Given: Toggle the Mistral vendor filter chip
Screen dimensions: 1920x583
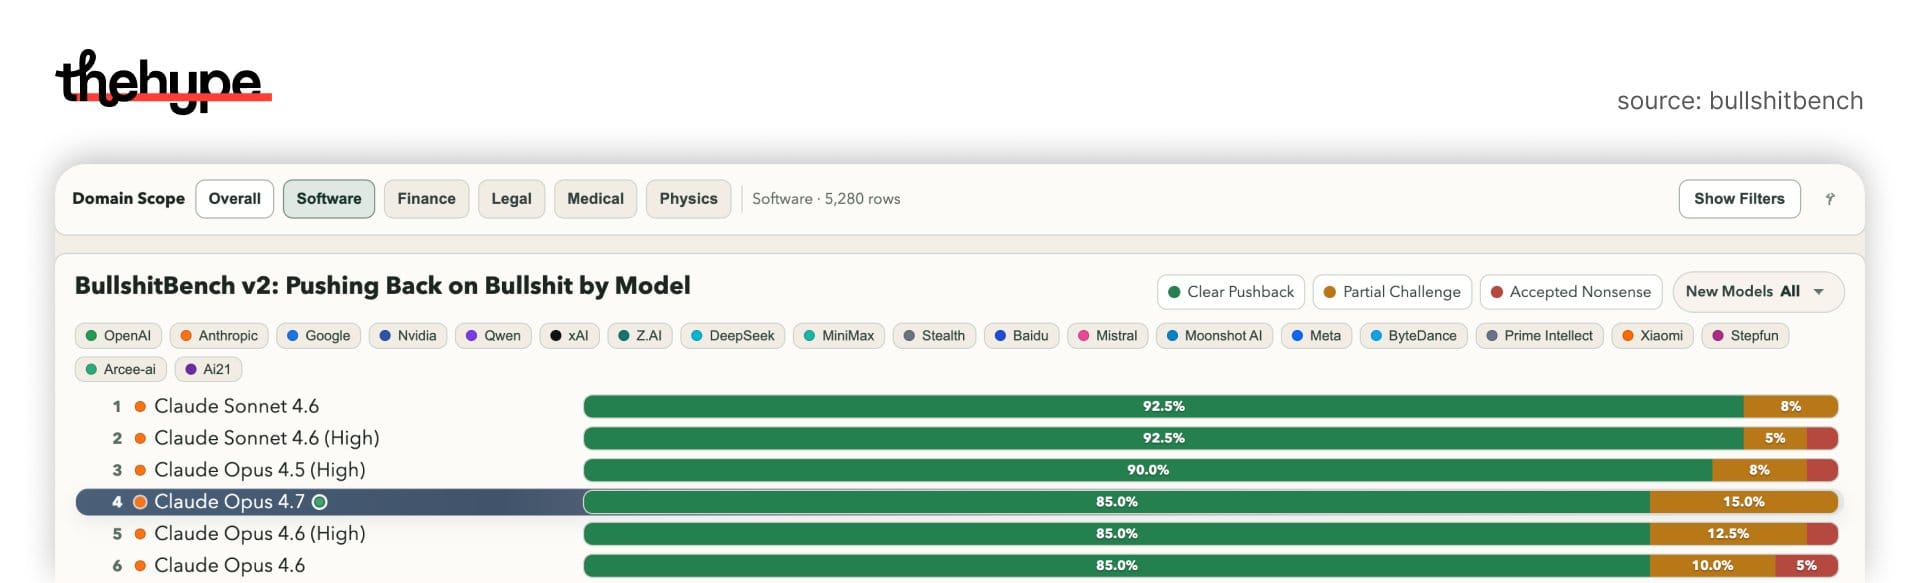Looking at the screenshot, I should [1107, 336].
